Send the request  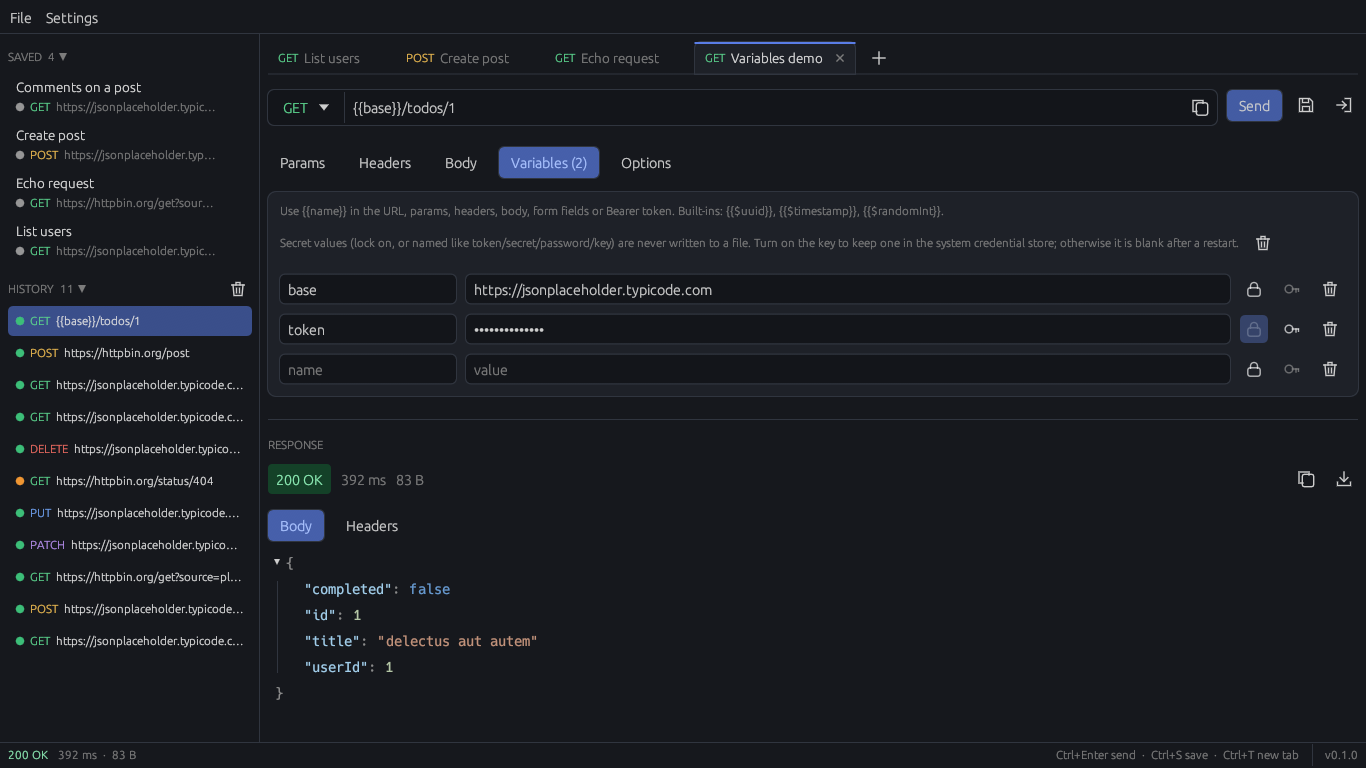[1254, 106]
